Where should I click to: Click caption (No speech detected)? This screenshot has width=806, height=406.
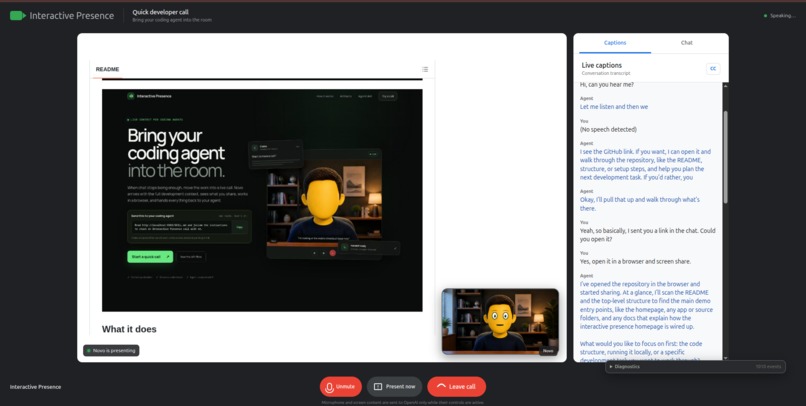[x=608, y=130]
